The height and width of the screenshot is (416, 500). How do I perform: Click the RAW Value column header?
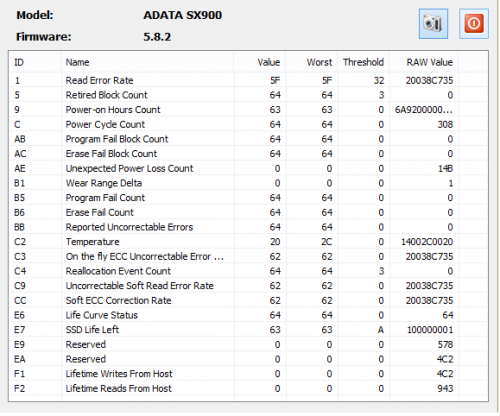(x=424, y=62)
